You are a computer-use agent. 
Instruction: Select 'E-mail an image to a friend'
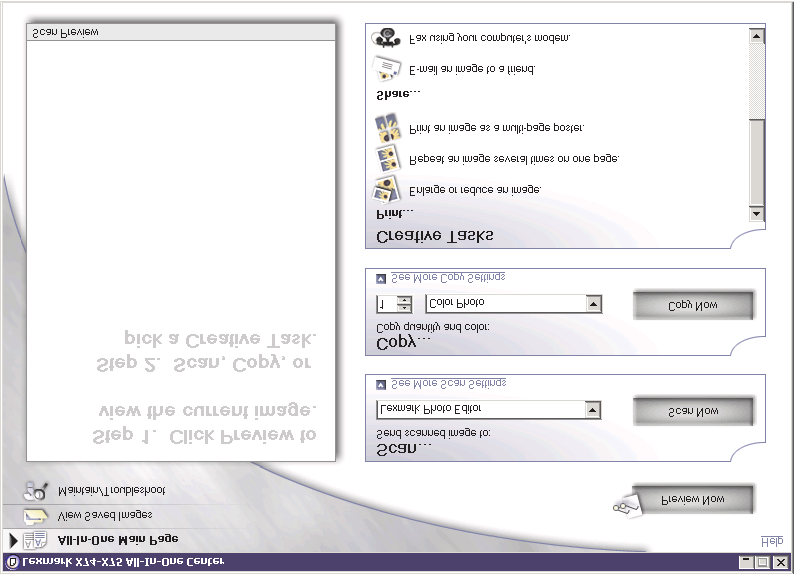(x=471, y=69)
